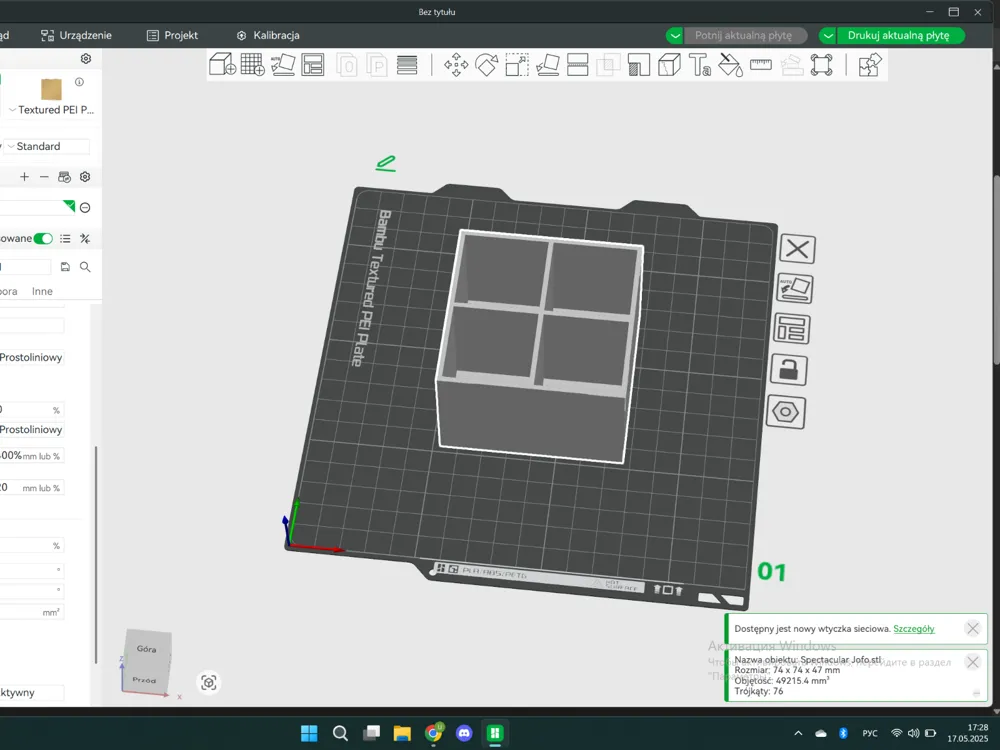The width and height of the screenshot is (1000, 750).
Task: Choose the Scale tool
Action: click(x=517, y=65)
